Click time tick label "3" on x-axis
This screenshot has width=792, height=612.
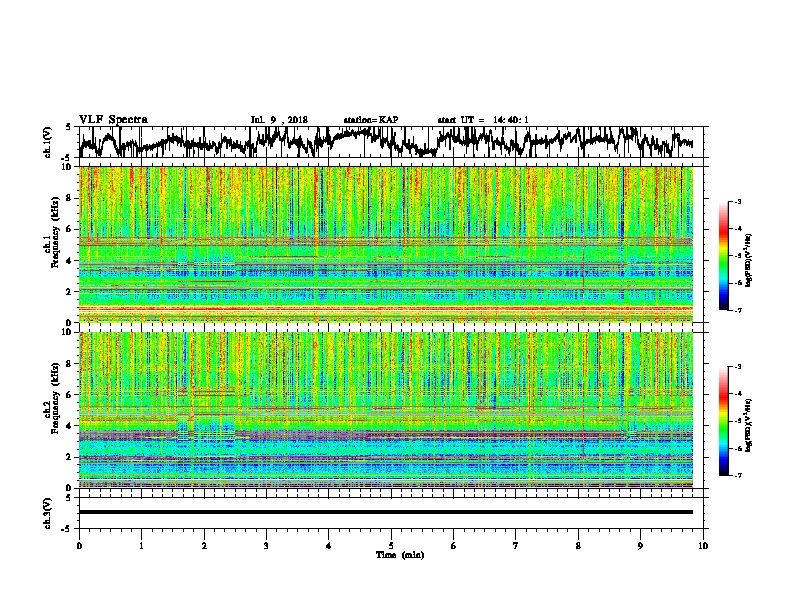tap(266, 546)
